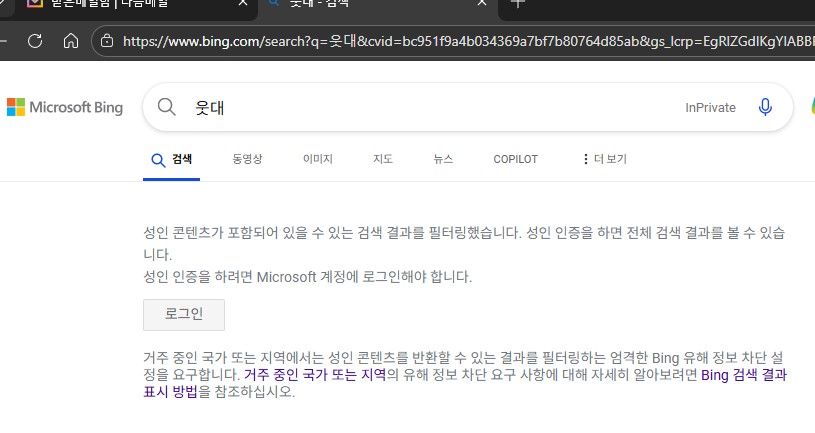
Task: Expand the 더 보기 (More) menu
Action: 604,159
